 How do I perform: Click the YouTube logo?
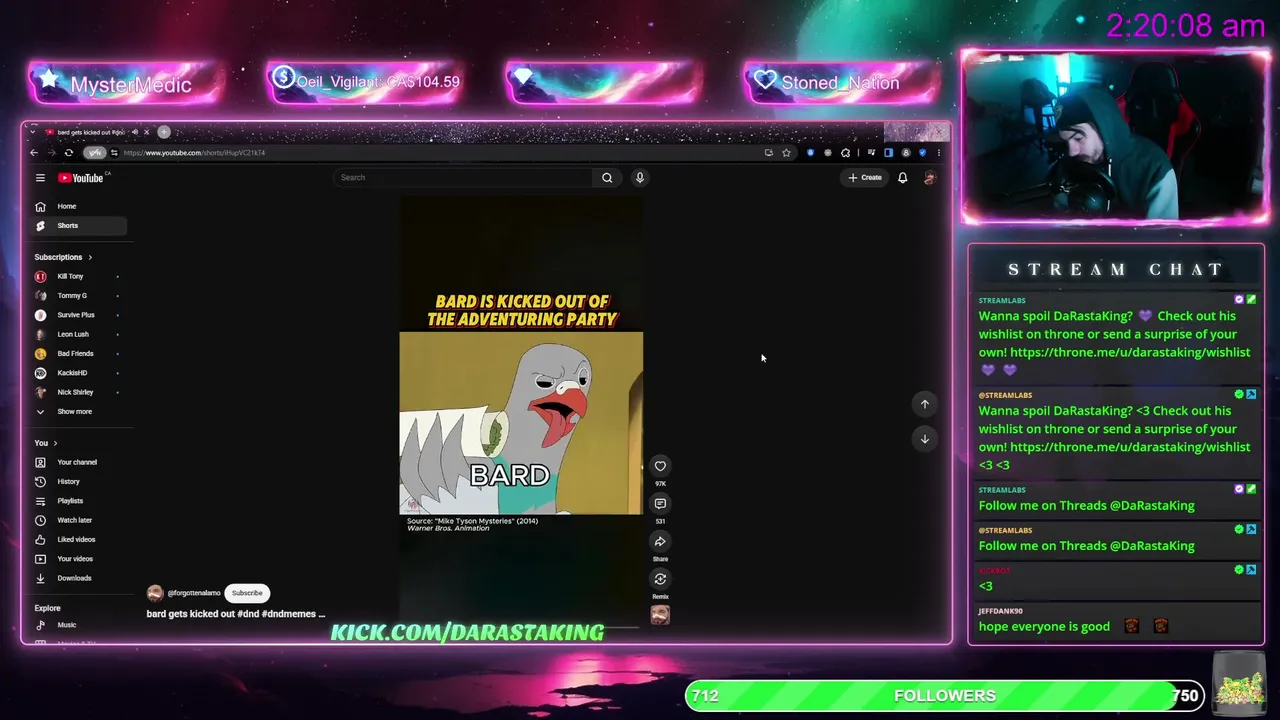click(x=82, y=178)
